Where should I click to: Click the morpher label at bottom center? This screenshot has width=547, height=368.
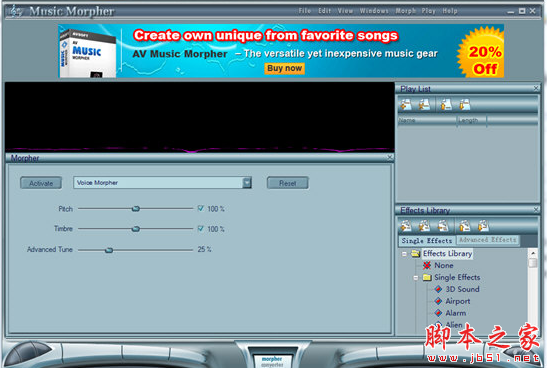coord(272,359)
